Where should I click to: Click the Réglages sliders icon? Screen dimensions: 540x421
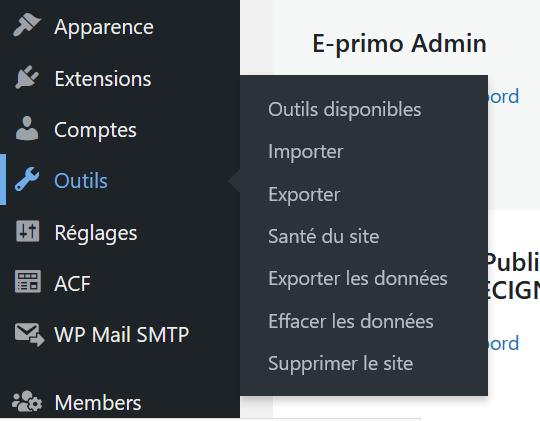pyautogui.click(x=28, y=231)
